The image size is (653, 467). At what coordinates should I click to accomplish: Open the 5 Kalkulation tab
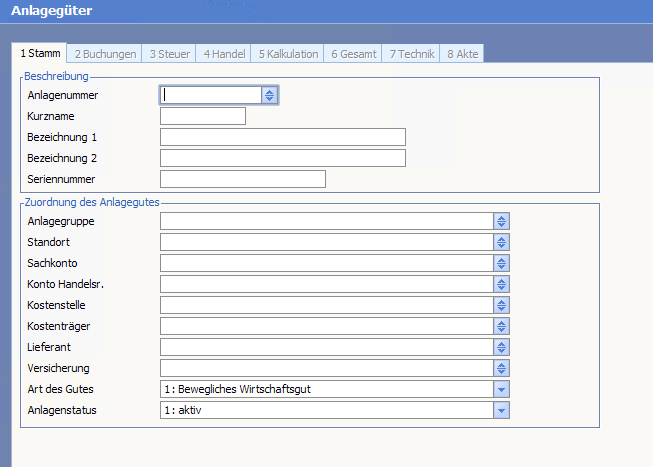pos(288,54)
